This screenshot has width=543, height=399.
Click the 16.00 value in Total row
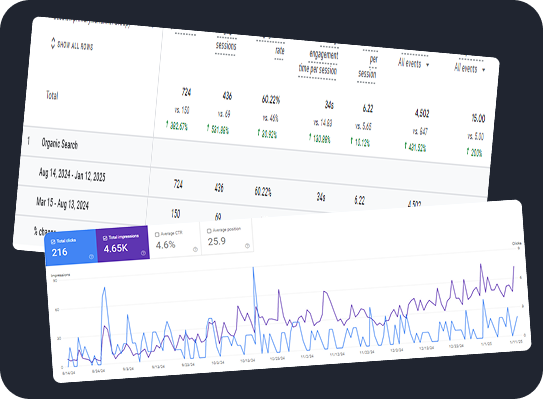[478, 118]
